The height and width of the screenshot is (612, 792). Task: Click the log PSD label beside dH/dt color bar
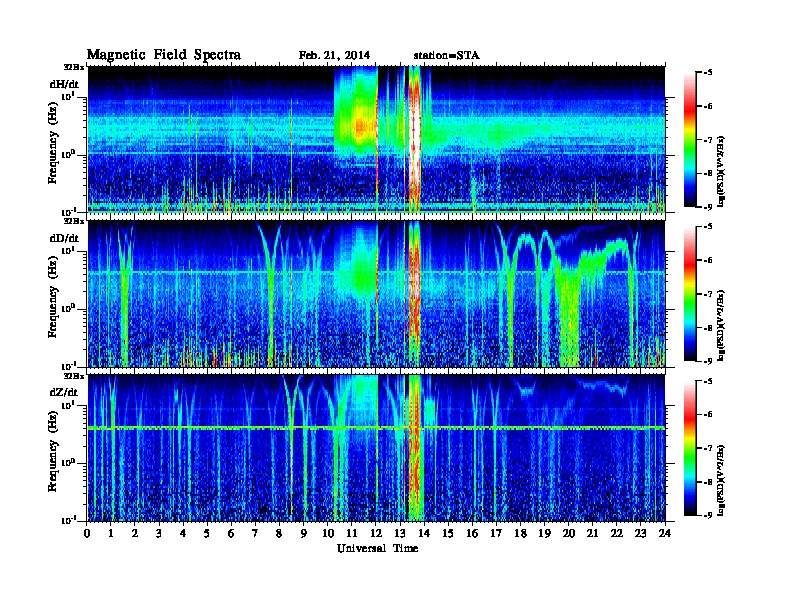(722, 171)
